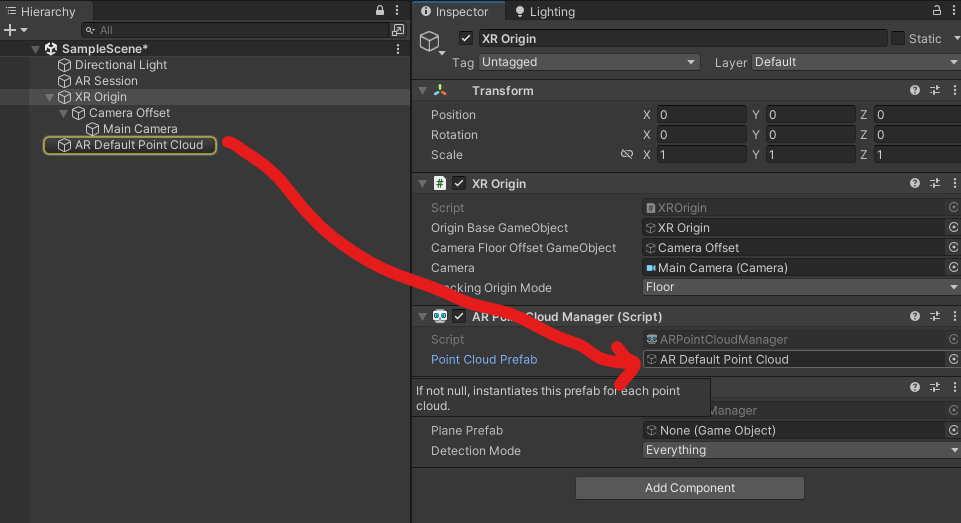Collapse the SampleScene foldout arrow
The height and width of the screenshot is (523, 961).
pyautogui.click(x=36, y=49)
